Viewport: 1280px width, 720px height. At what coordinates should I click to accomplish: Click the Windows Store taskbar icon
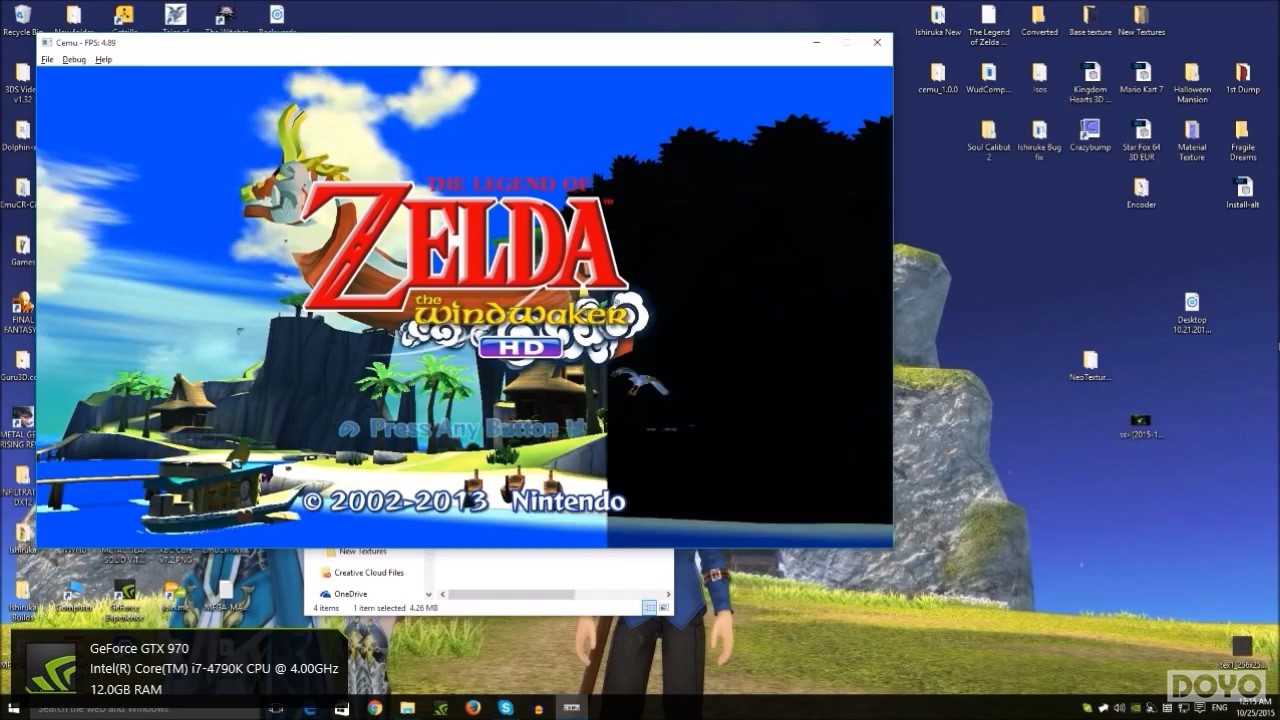pyautogui.click(x=342, y=708)
